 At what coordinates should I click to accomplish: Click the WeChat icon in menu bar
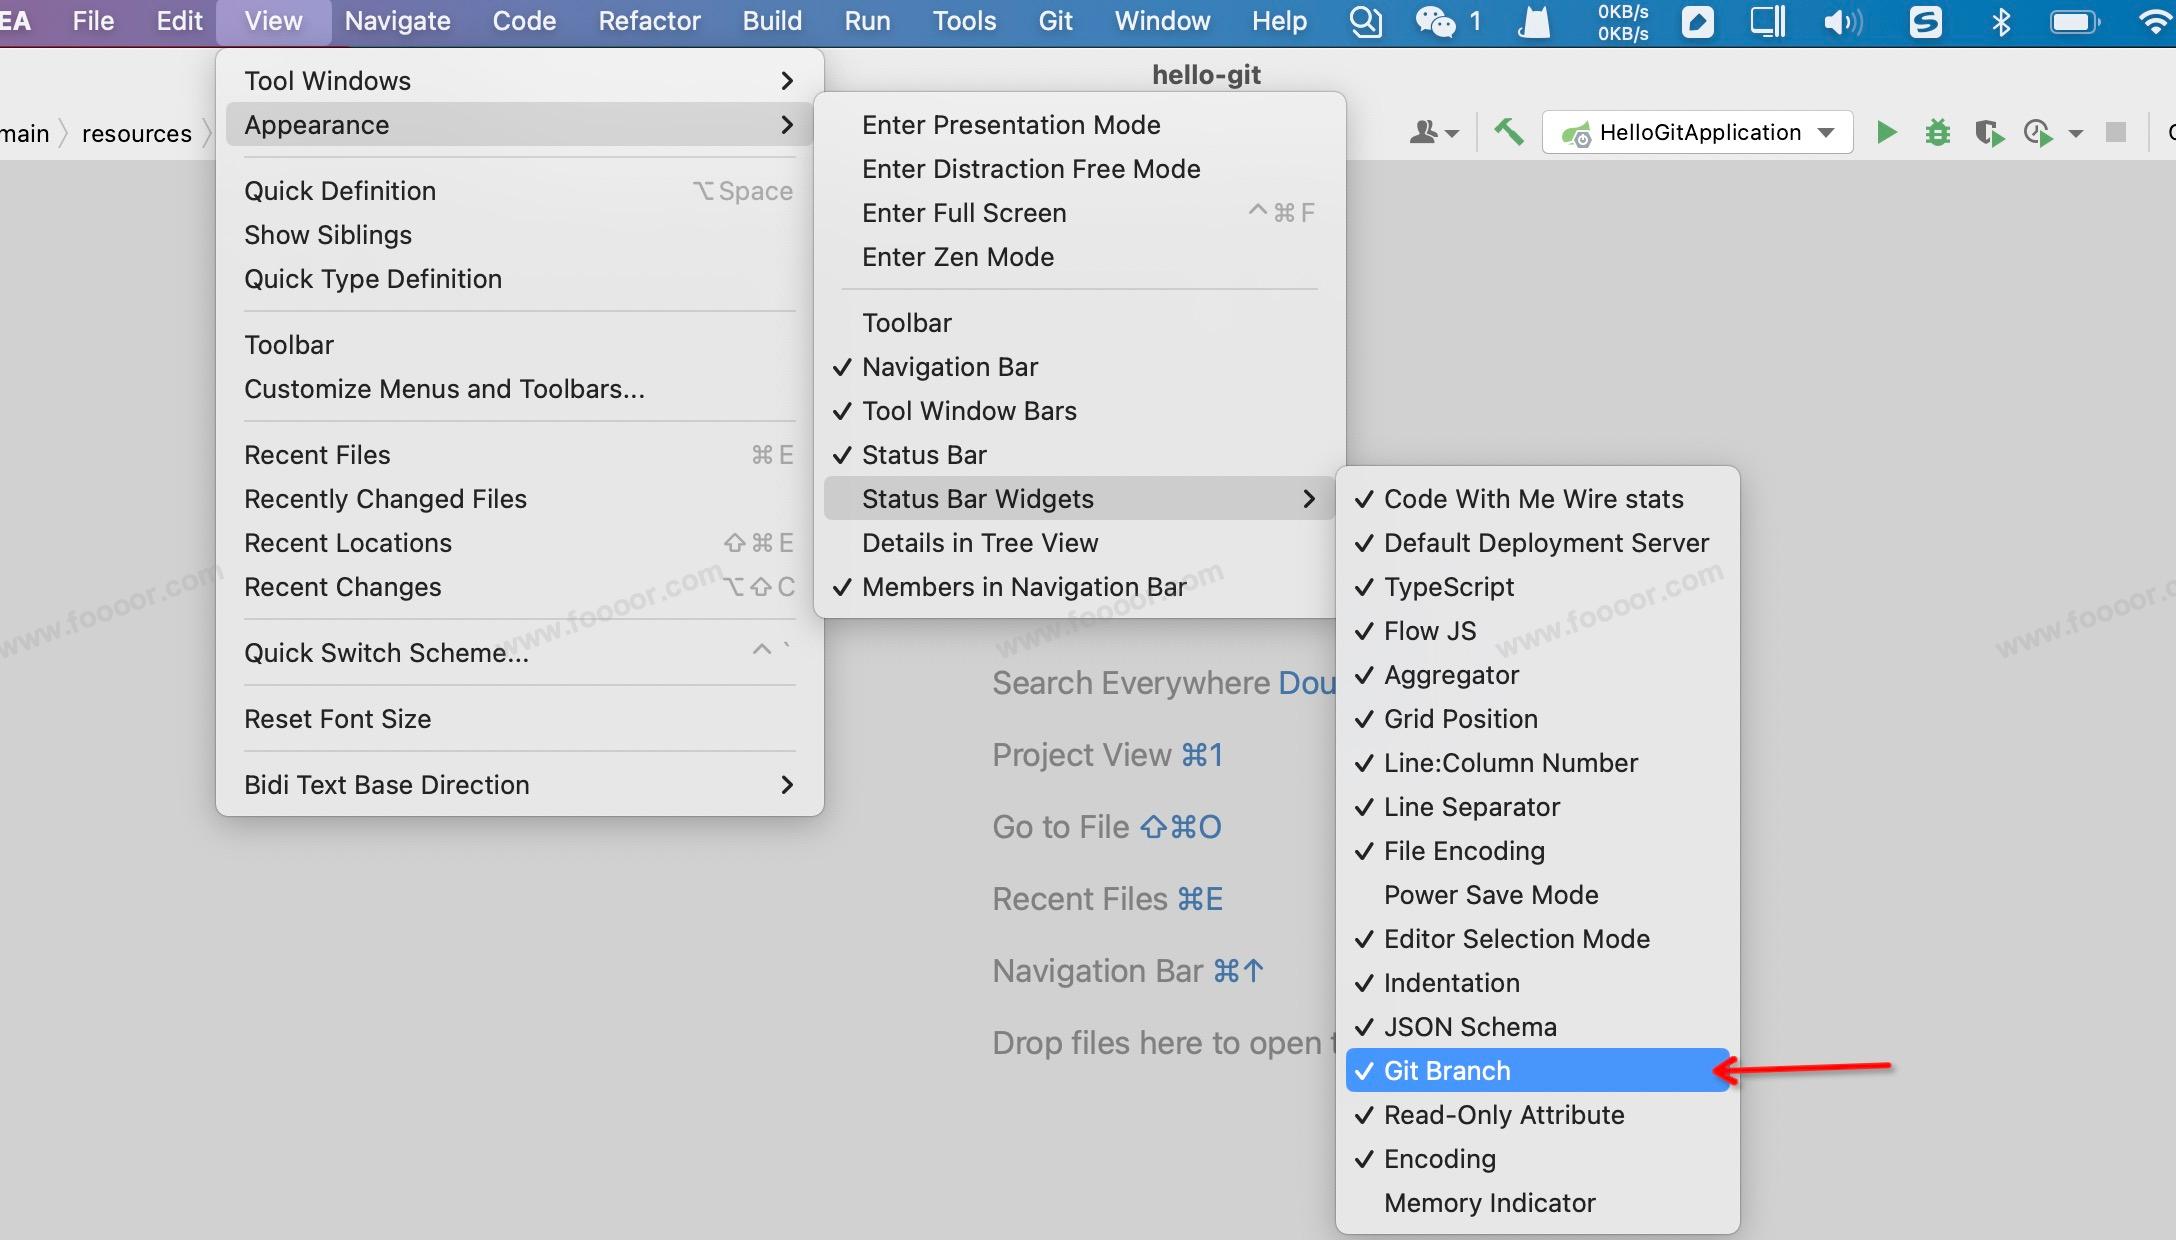[1435, 21]
